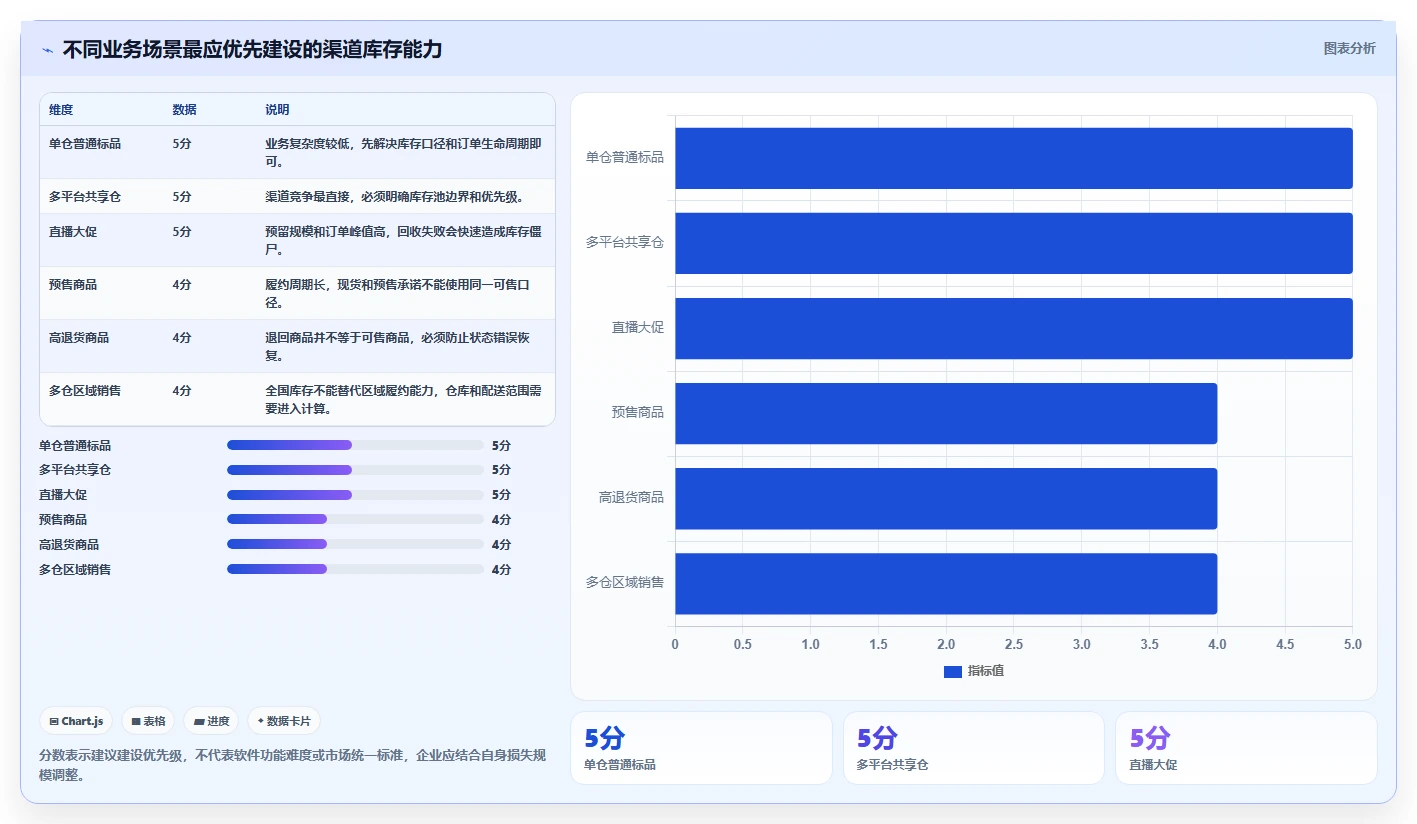1417x824 pixels.
Task: Select 直播大促 cell in the table
Action: coord(73,232)
